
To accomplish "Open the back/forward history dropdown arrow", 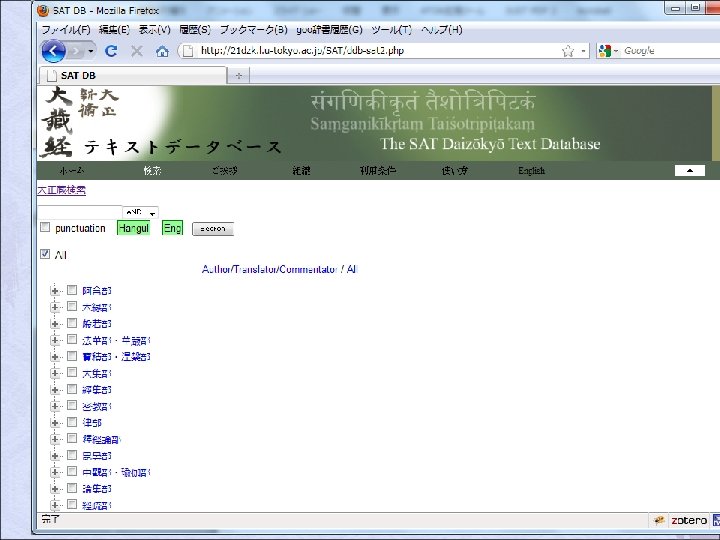I will [x=91, y=51].
